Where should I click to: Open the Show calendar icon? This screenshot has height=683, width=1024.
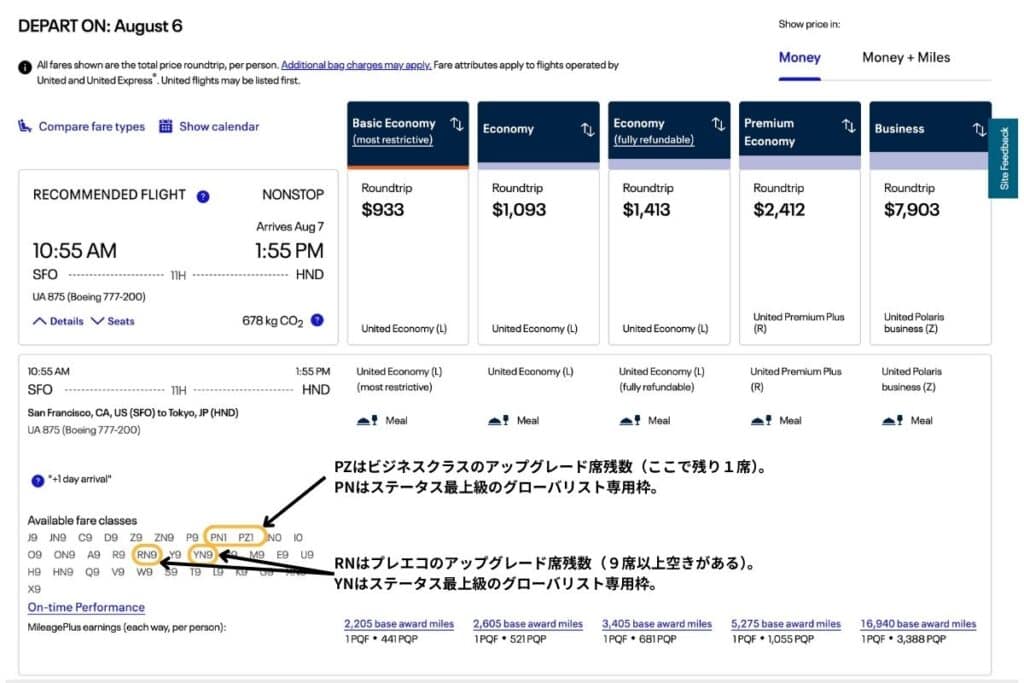tap(166, 127)
